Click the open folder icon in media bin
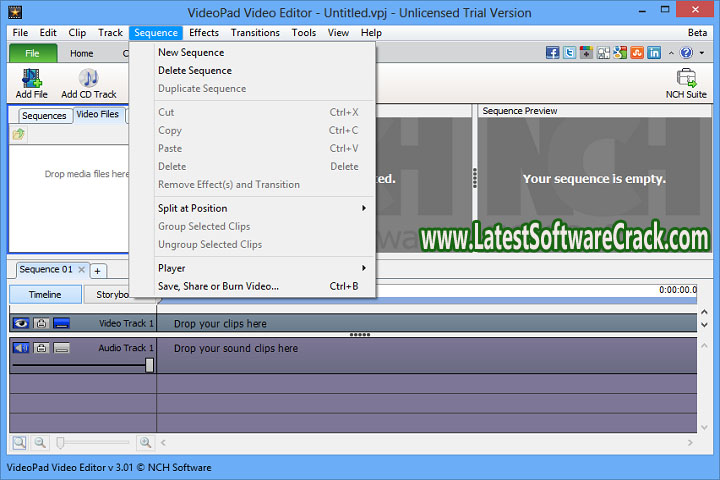 click(19, 134)
